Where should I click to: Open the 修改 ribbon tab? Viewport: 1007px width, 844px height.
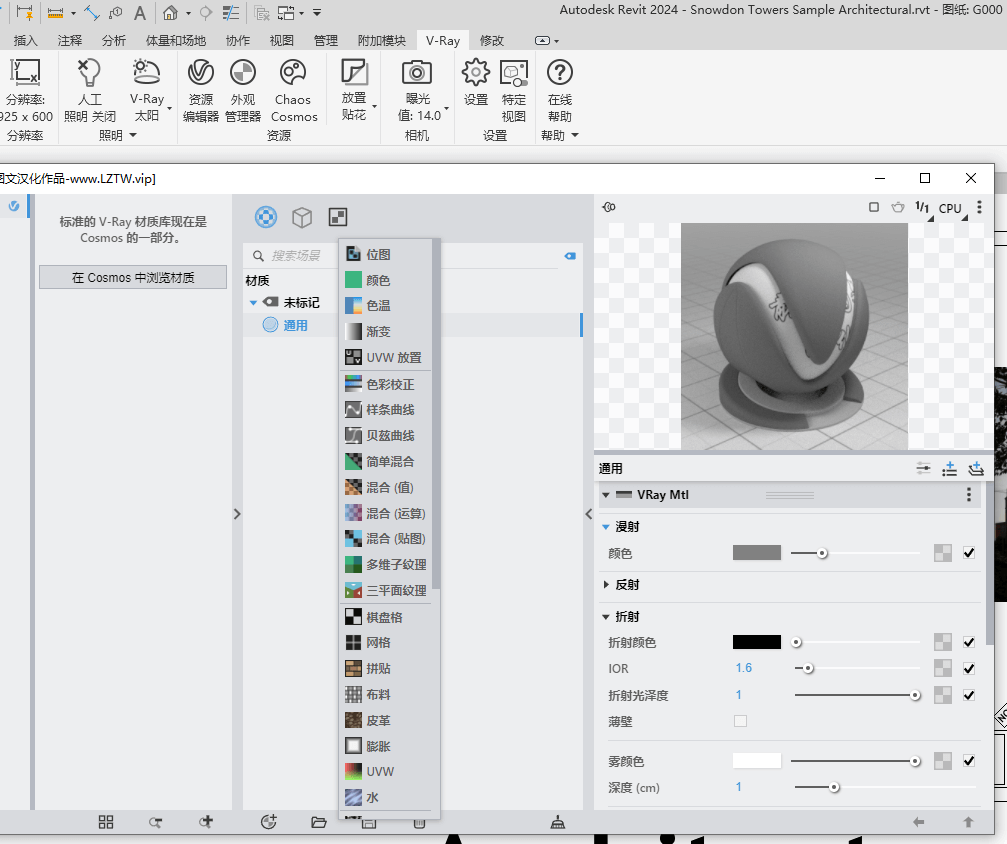492,40
